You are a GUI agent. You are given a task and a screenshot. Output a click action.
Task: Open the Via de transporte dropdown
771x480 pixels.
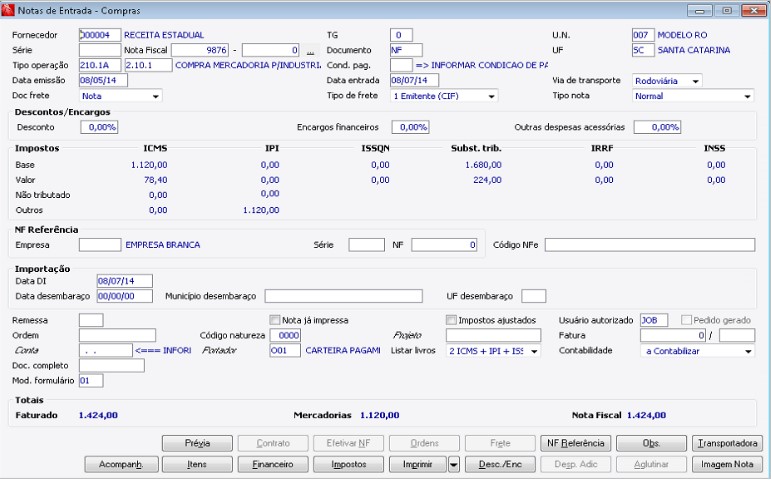(x=694, y=80)
